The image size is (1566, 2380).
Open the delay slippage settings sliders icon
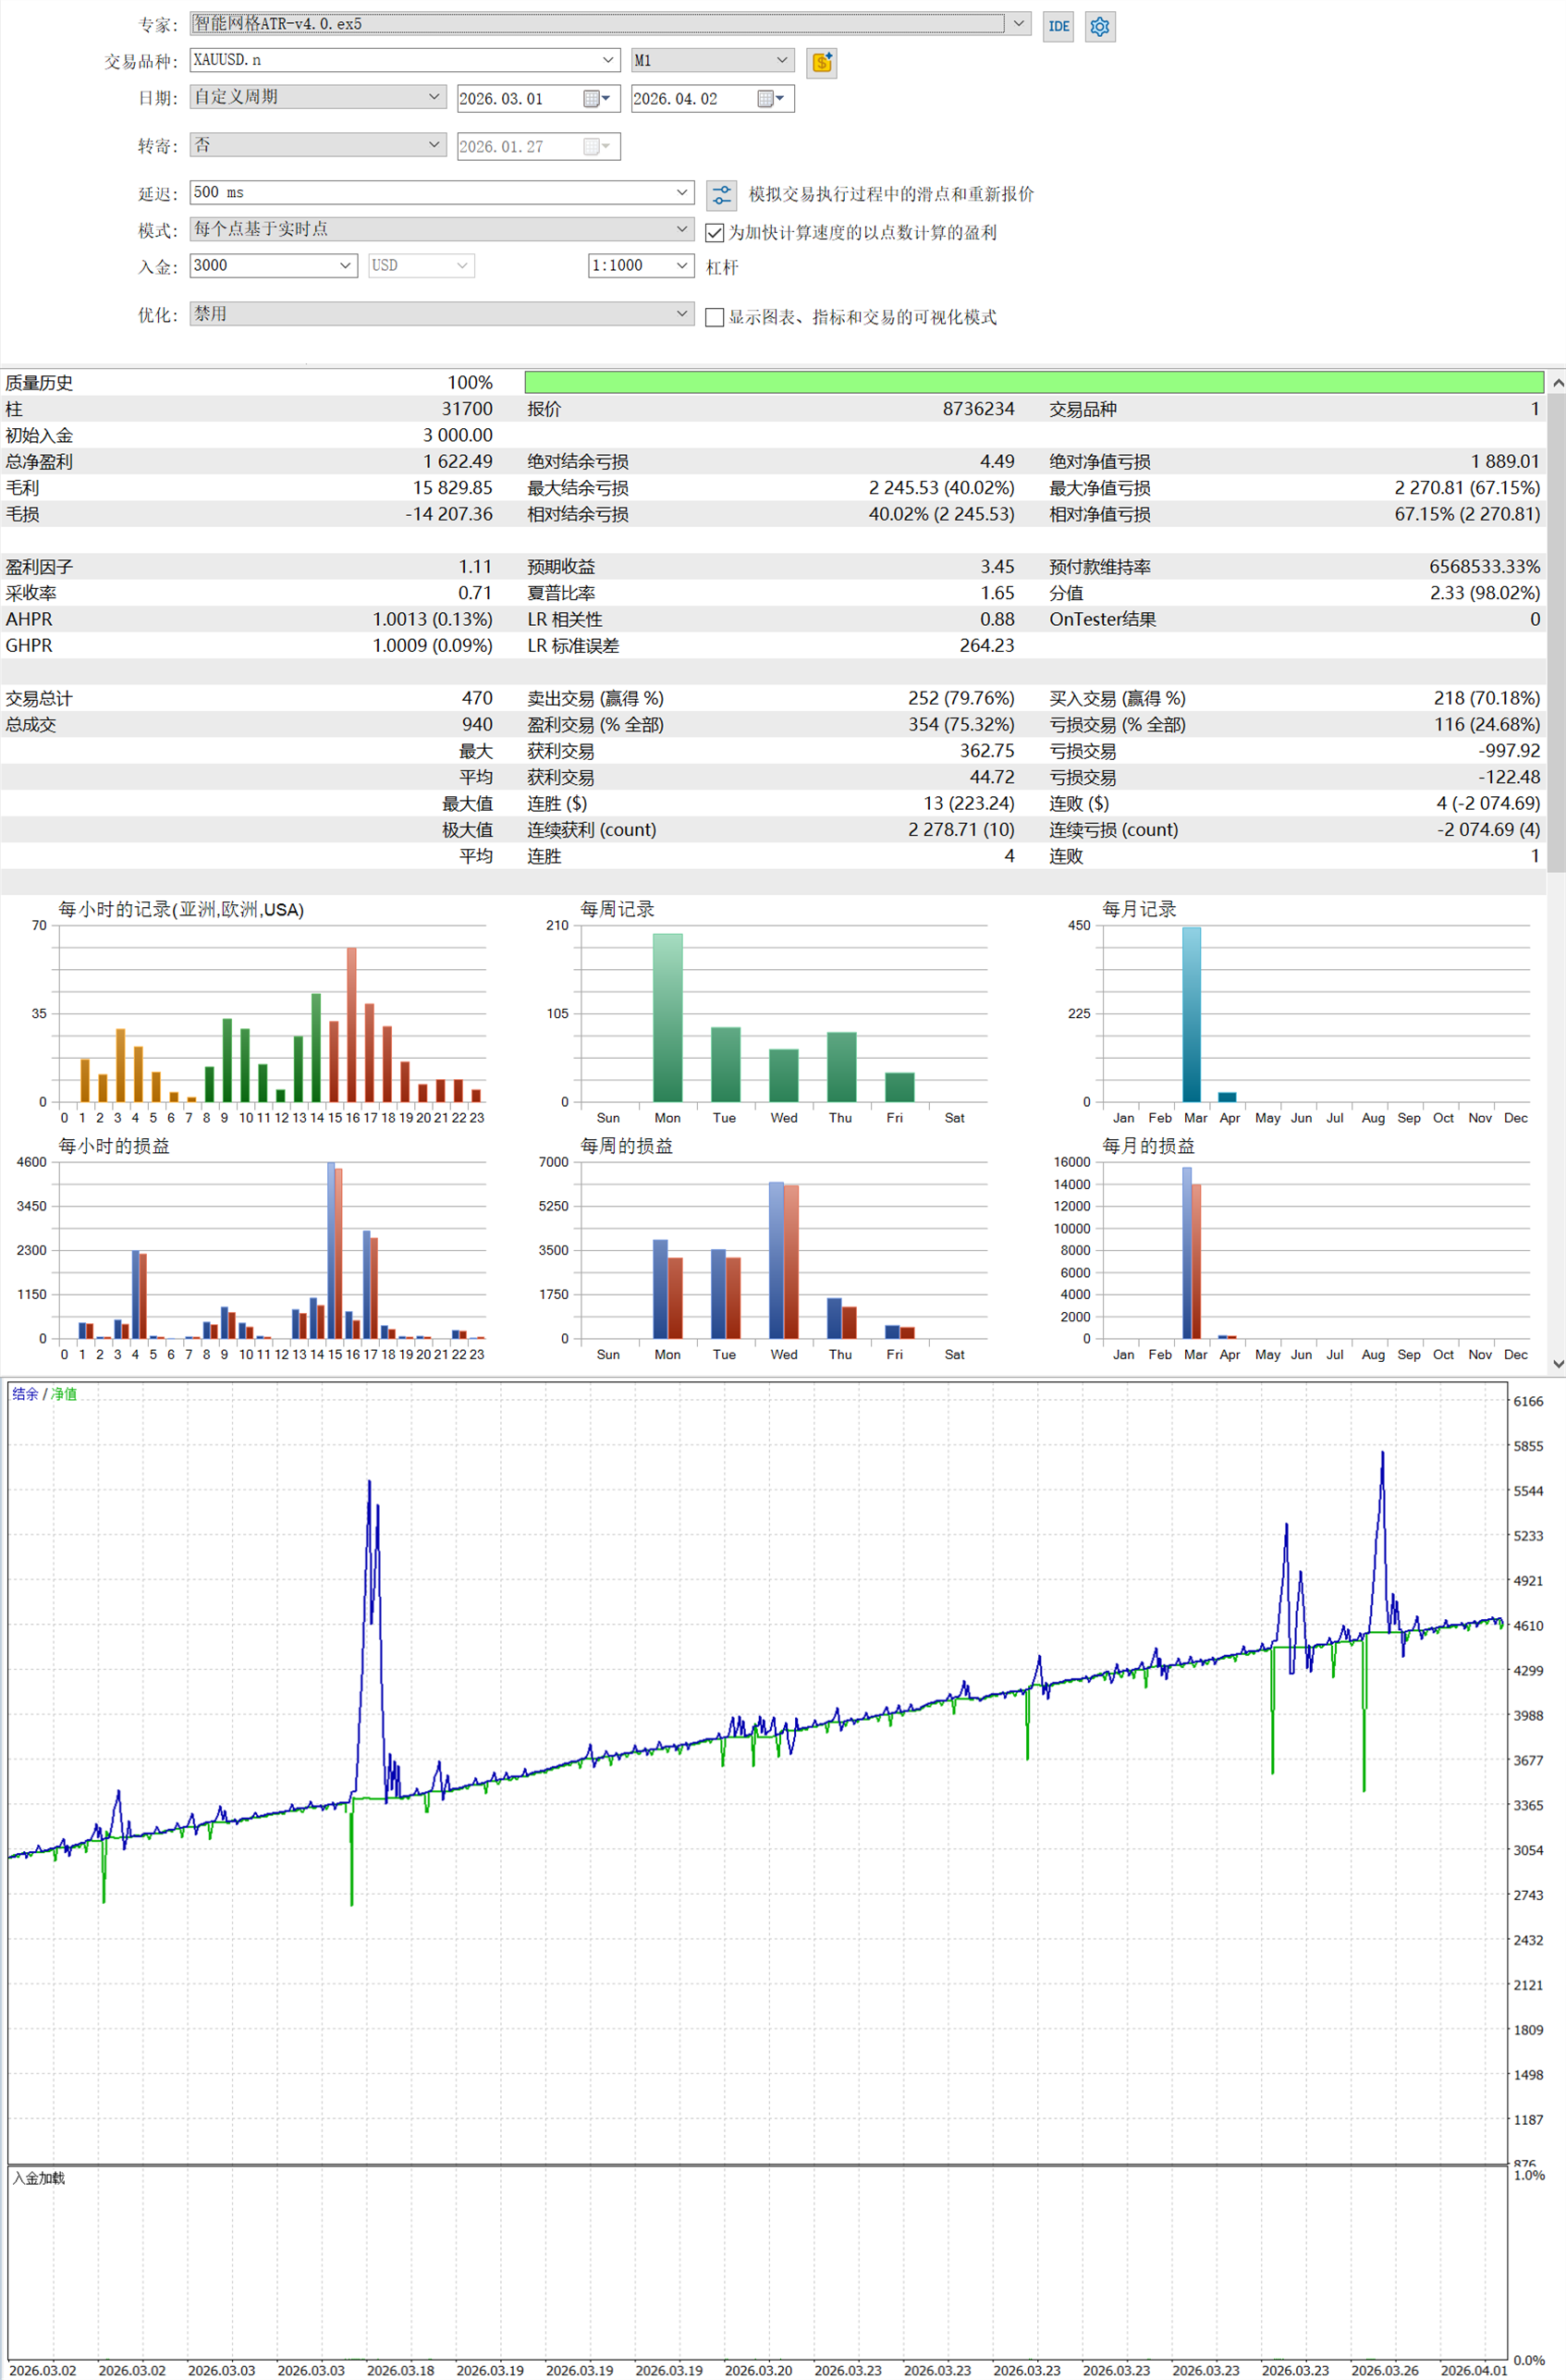click(x=721, y=194)
